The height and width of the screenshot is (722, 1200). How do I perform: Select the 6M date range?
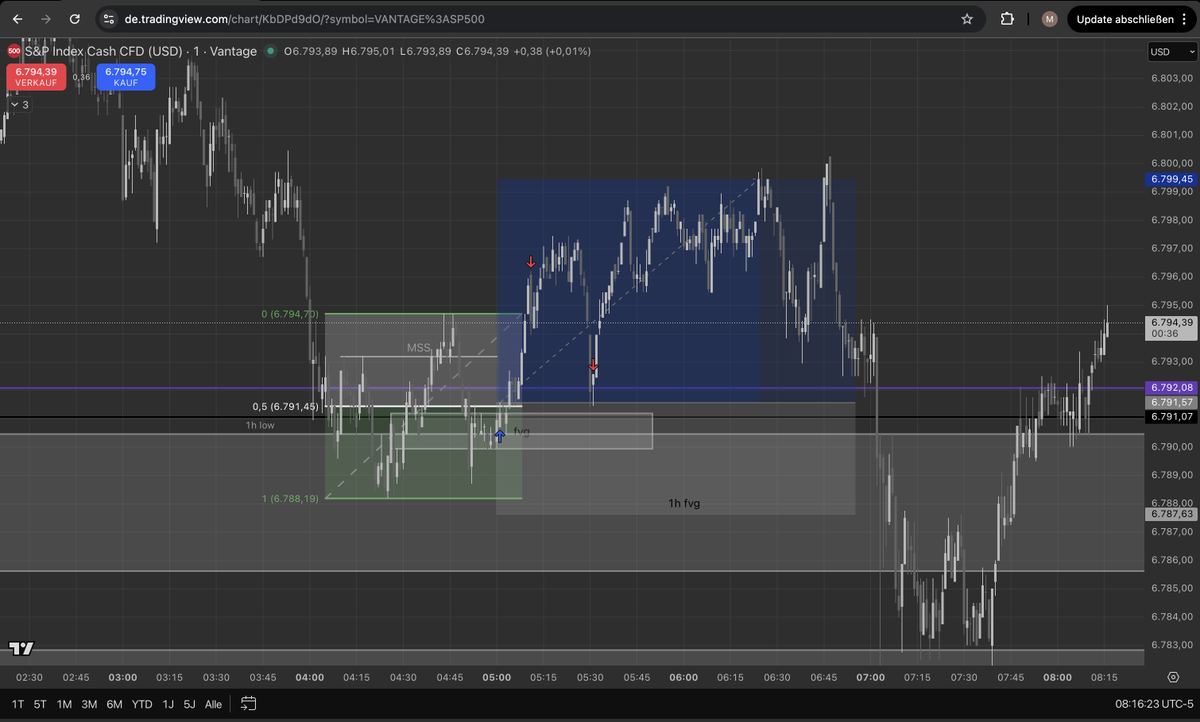114,704
